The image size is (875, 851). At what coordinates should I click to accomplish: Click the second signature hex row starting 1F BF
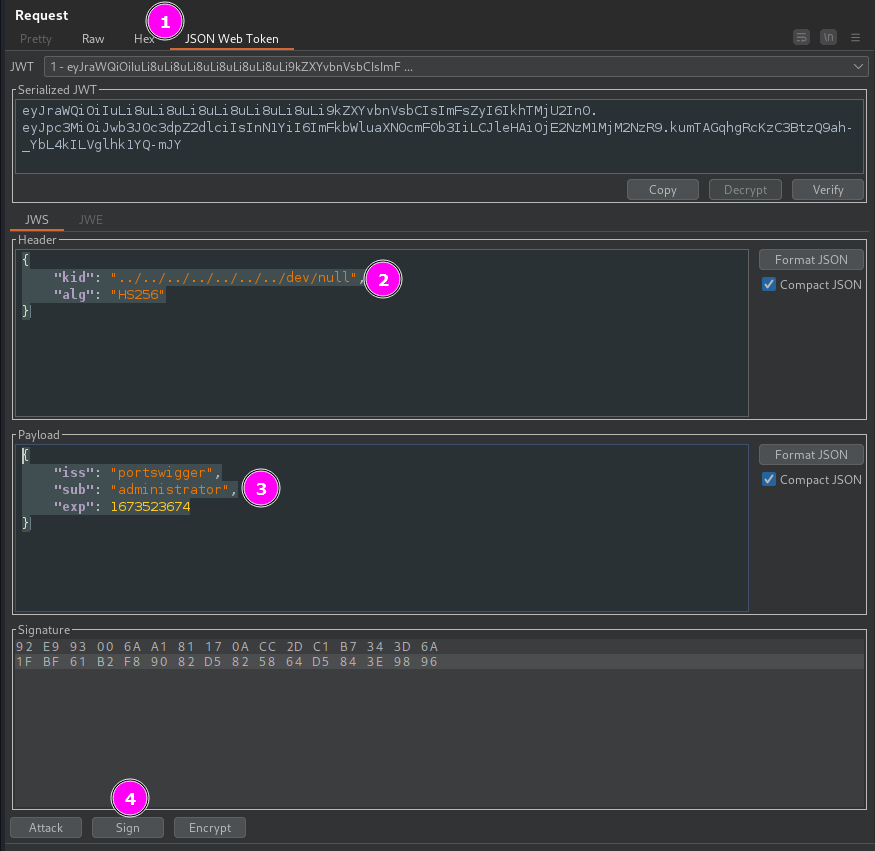(227, 662)
